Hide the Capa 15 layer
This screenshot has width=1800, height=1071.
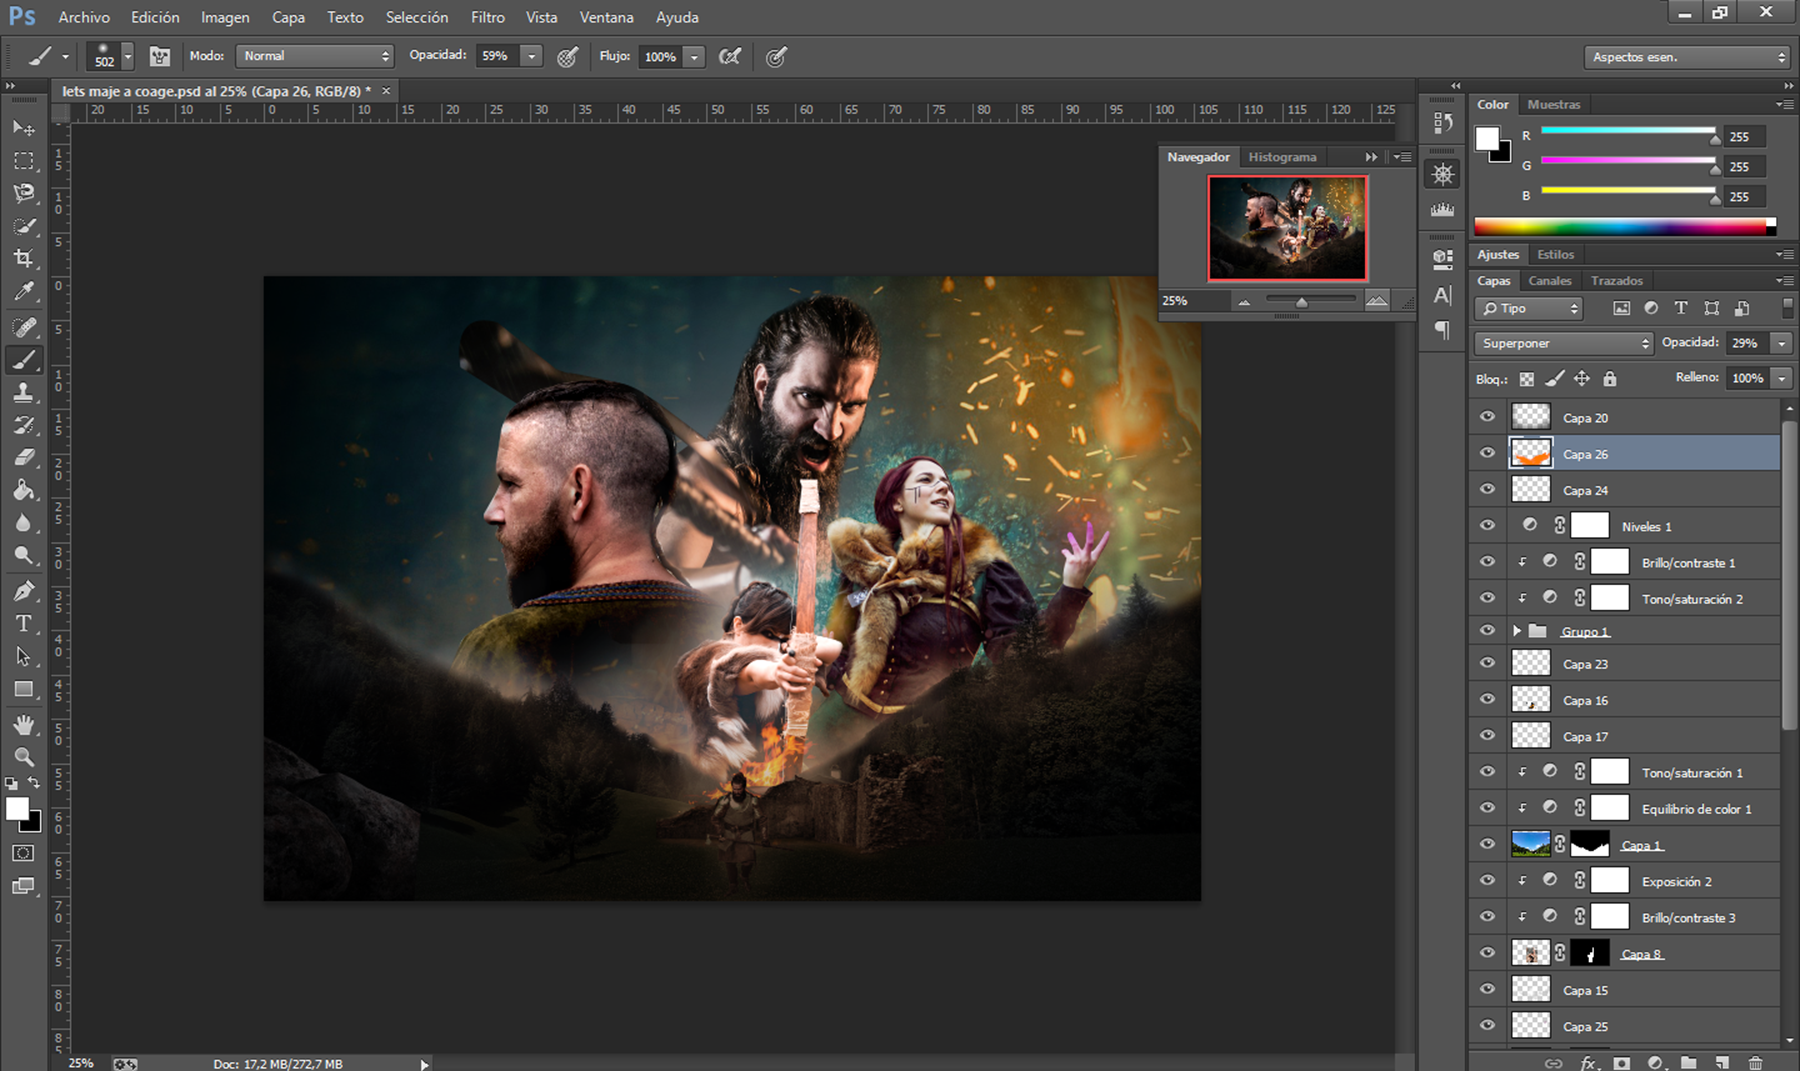pos(1487,989)
